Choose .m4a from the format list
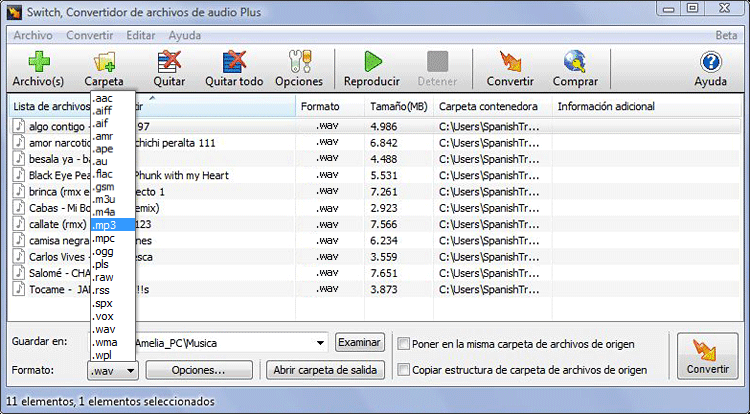The width and height of the screenshot is (750, 414). click(x=113, y=212)
